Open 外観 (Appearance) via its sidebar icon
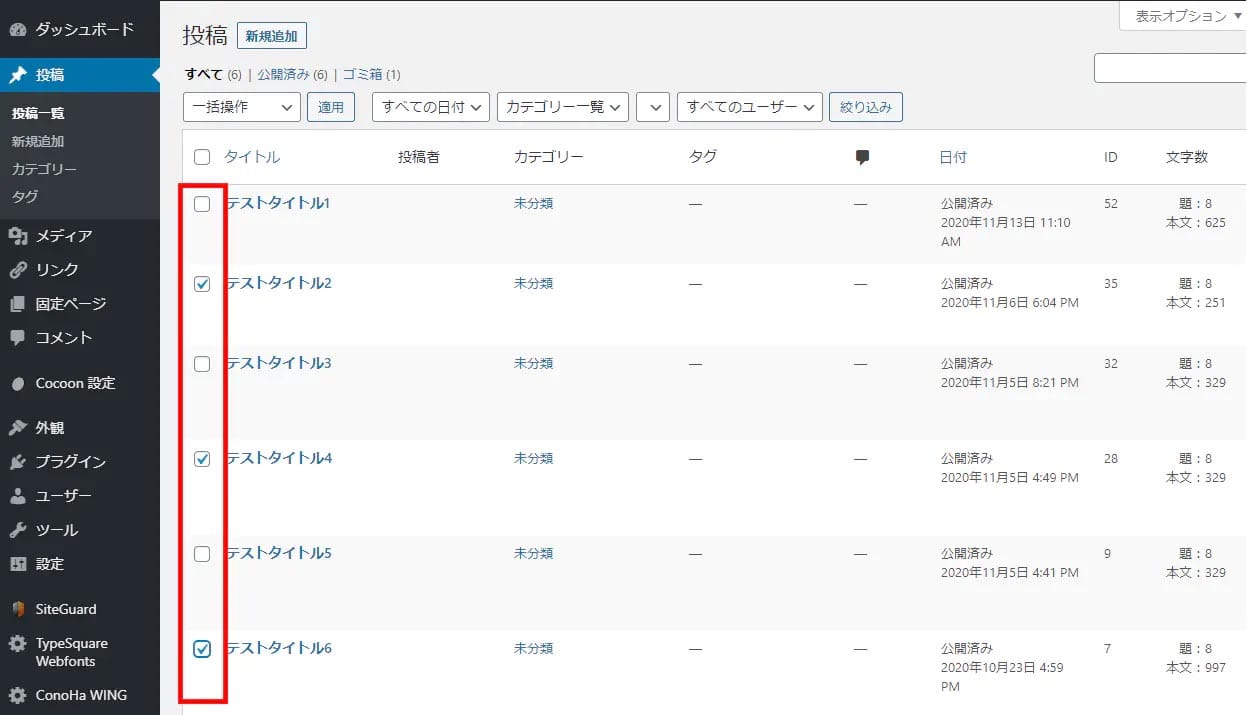 (x=18, y=427)
